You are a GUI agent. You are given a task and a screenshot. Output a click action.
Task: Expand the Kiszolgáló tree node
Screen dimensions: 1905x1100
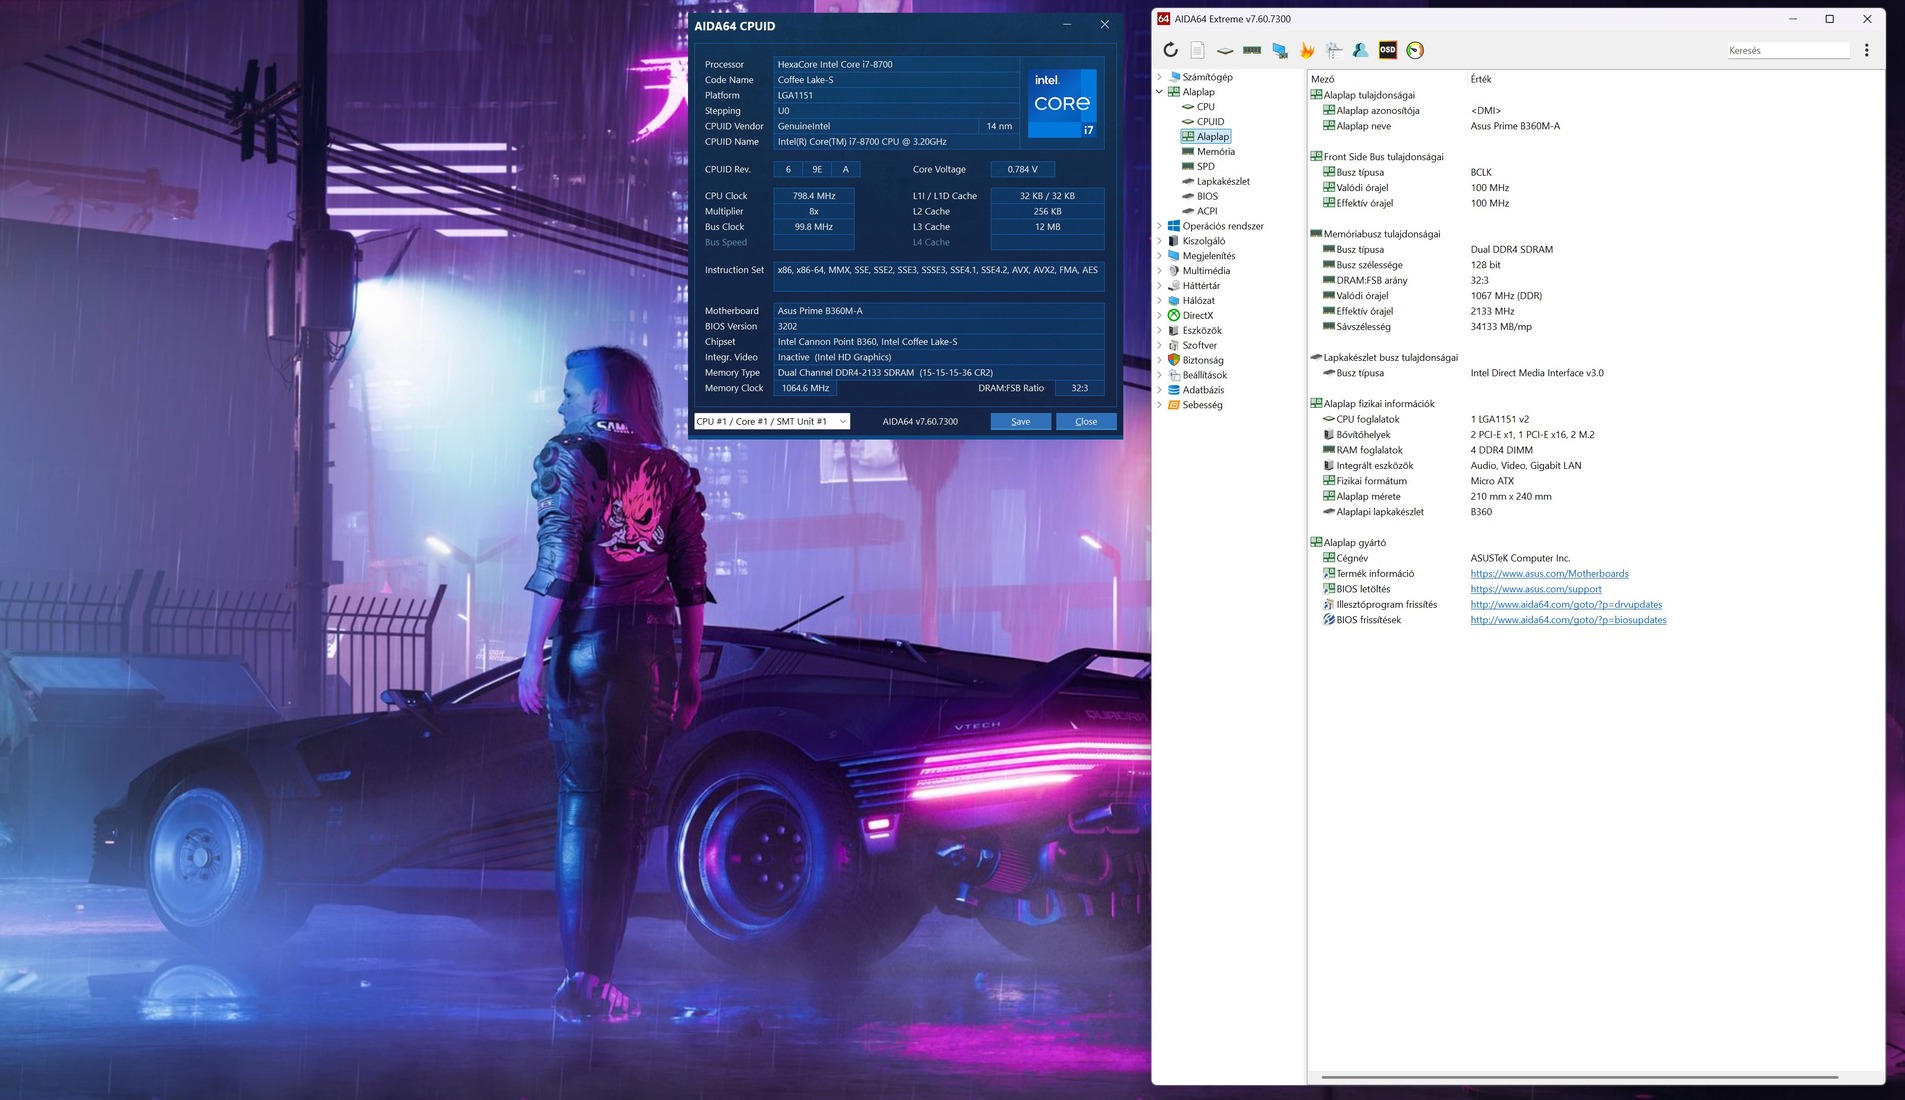tap(1160, 241)
